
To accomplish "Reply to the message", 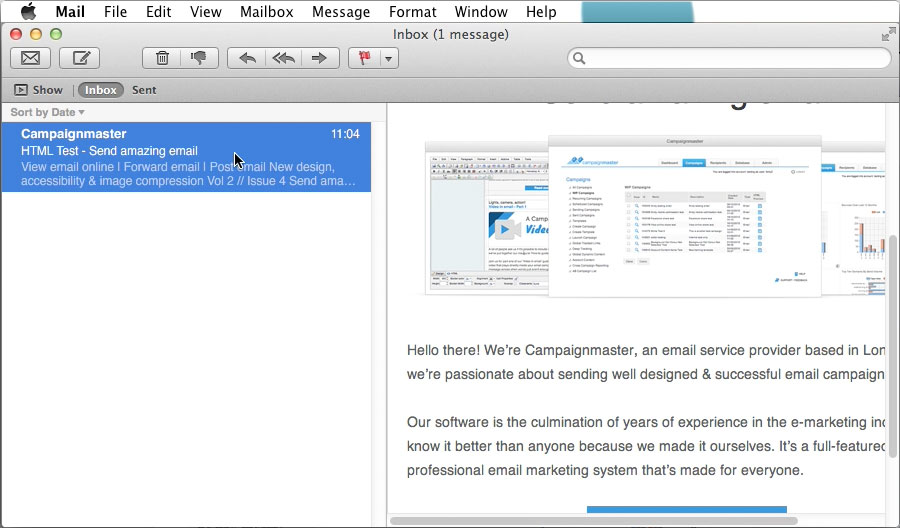I will [x=247, y=58].
